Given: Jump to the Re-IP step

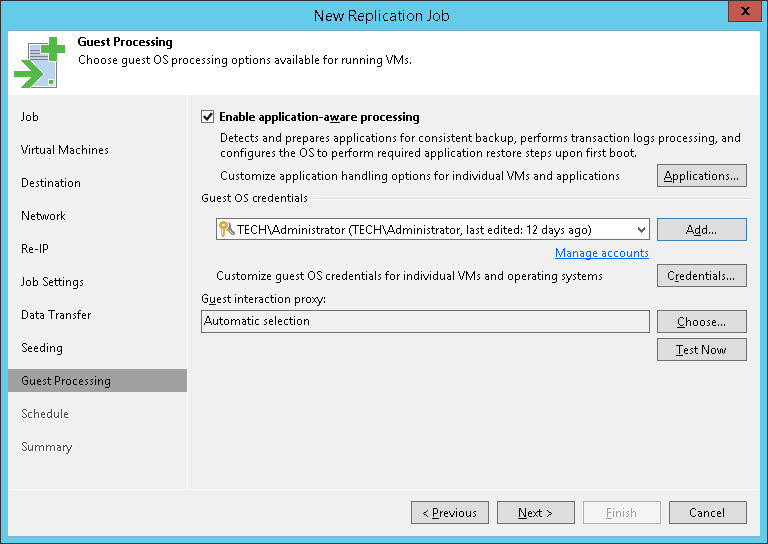Looking at the screenshot, I should point(36,249).
